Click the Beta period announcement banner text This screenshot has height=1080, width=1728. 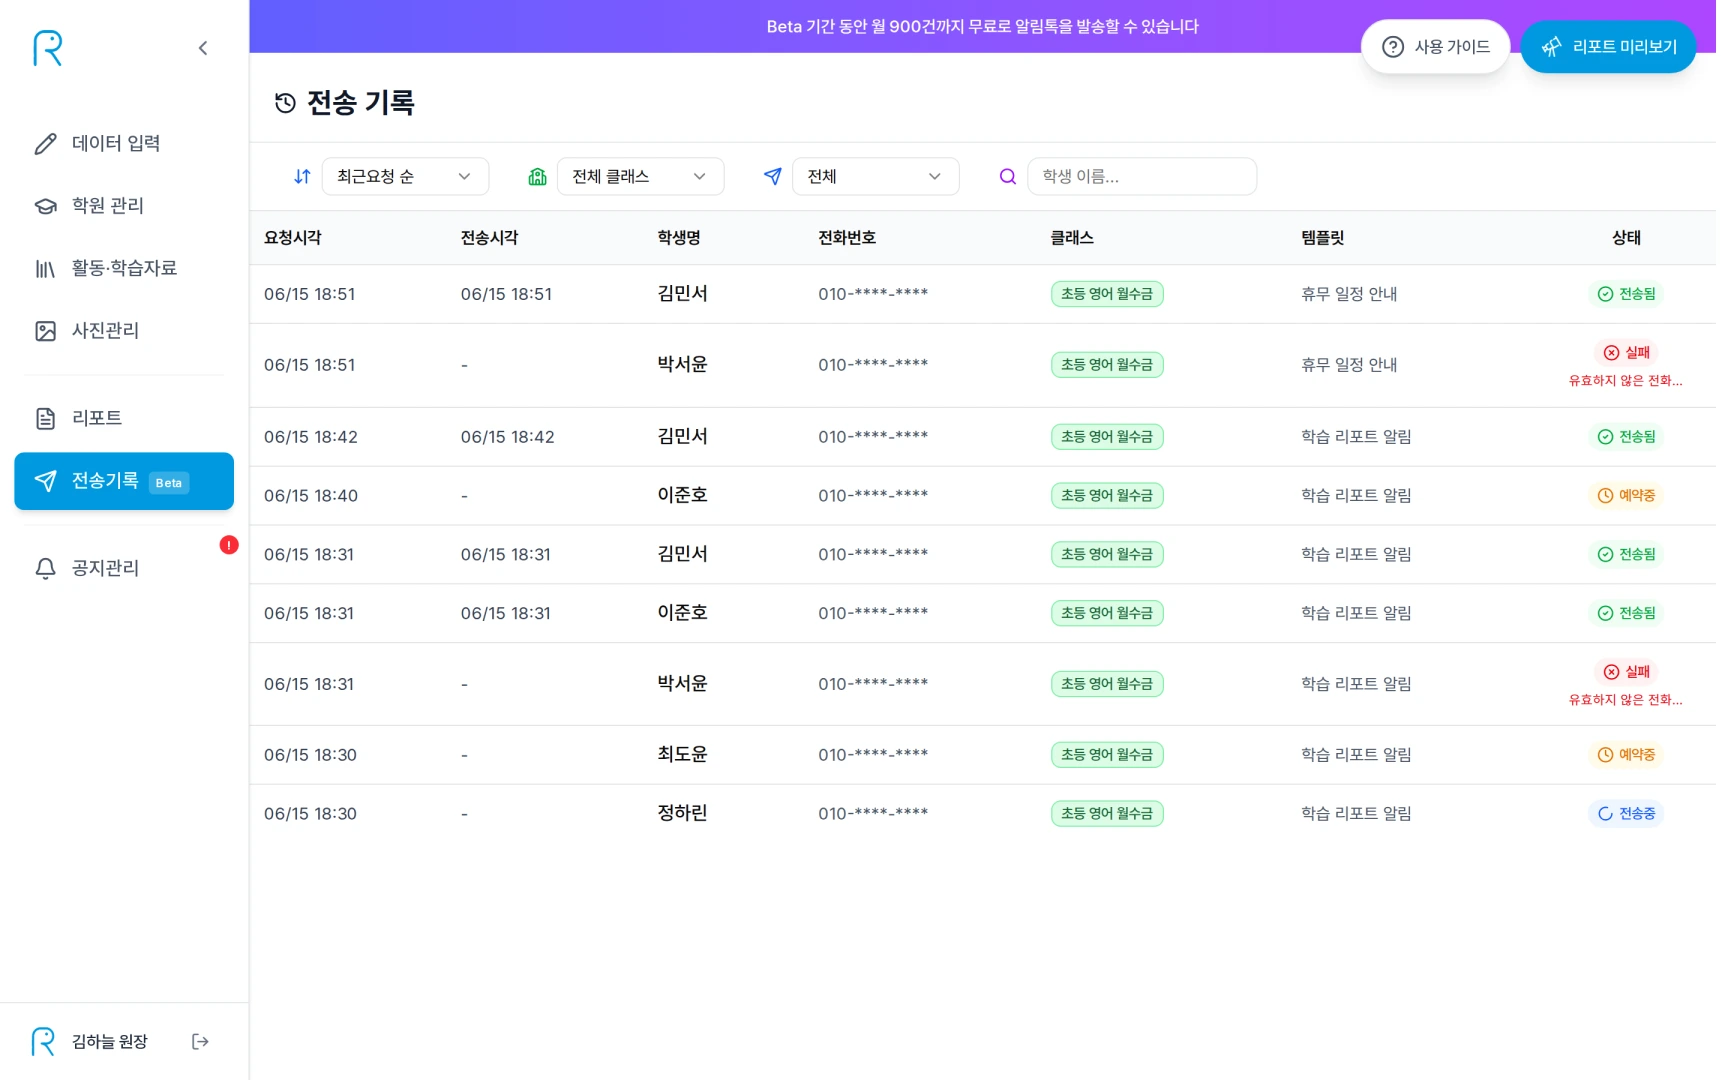[982, 27]
